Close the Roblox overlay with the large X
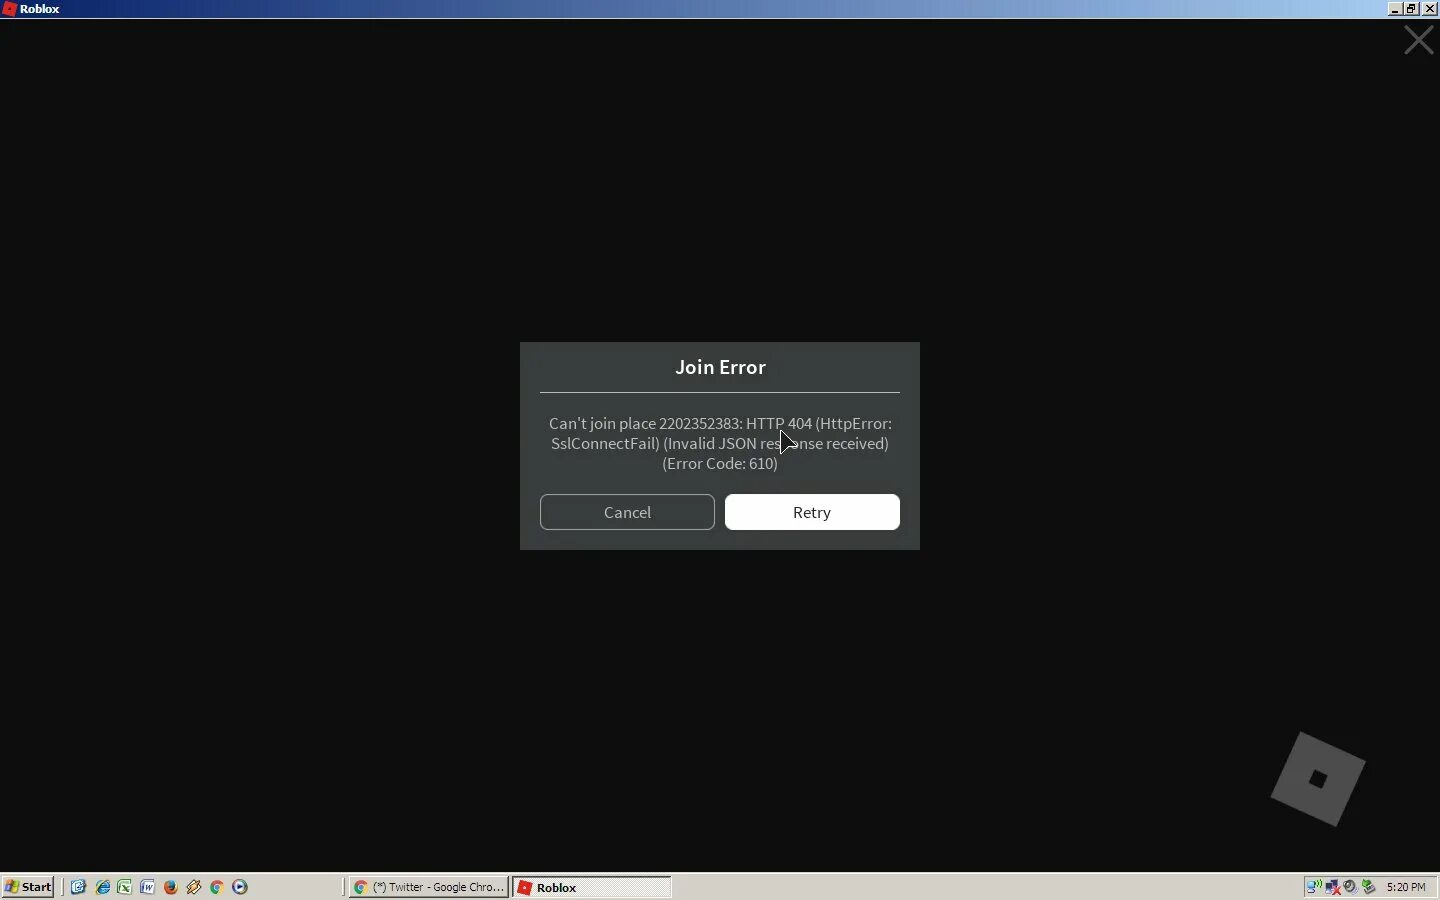Image resolution: width=1440 pixels, height=900 pixels. point(1419,41)
